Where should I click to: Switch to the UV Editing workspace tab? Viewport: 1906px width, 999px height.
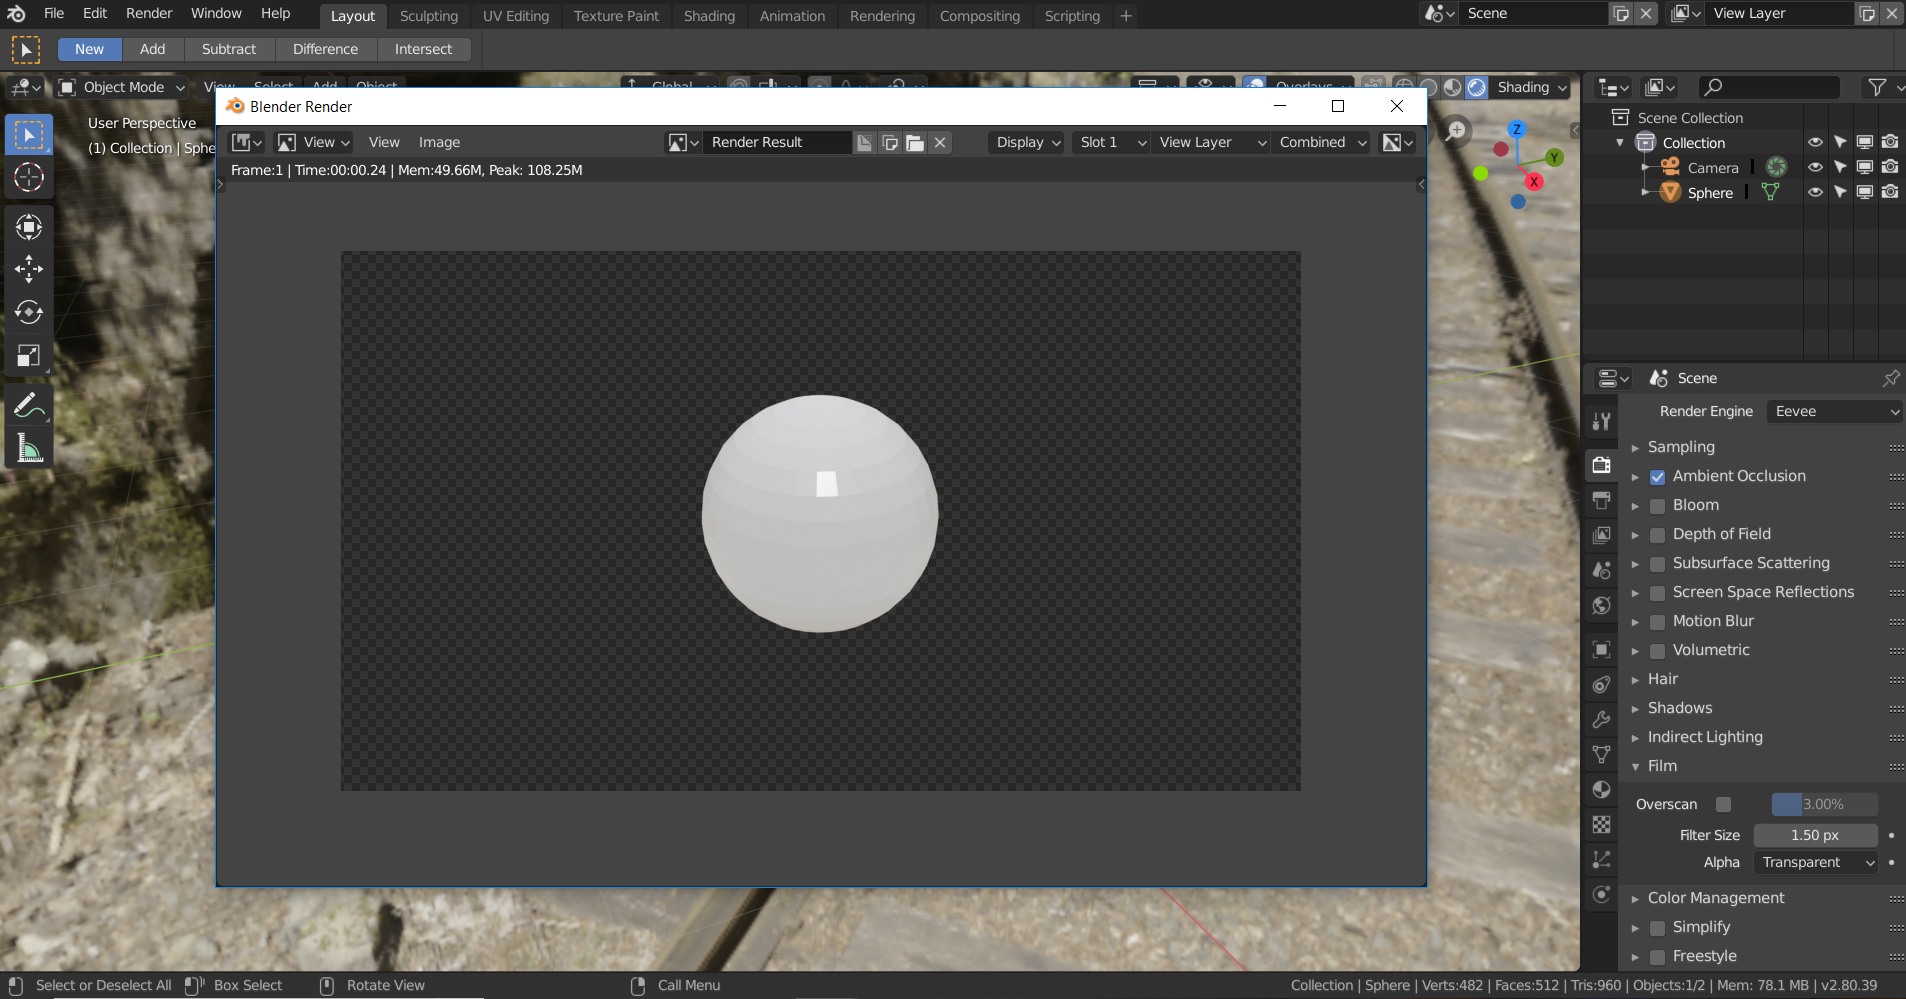pos(516,16)
